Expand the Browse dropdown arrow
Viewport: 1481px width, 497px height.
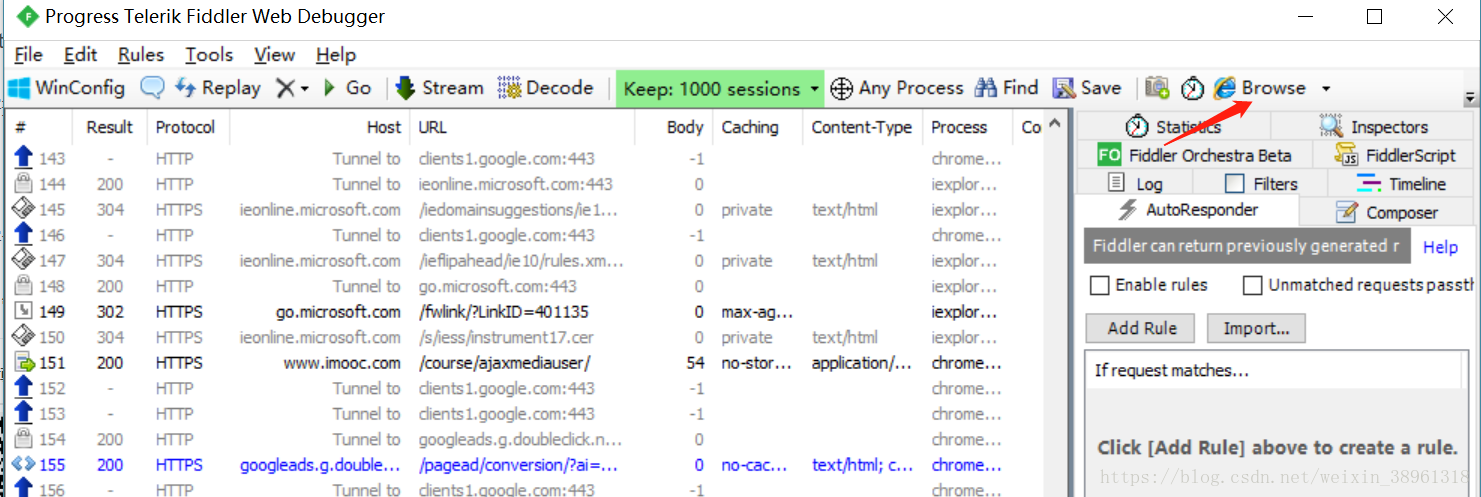1326,89
